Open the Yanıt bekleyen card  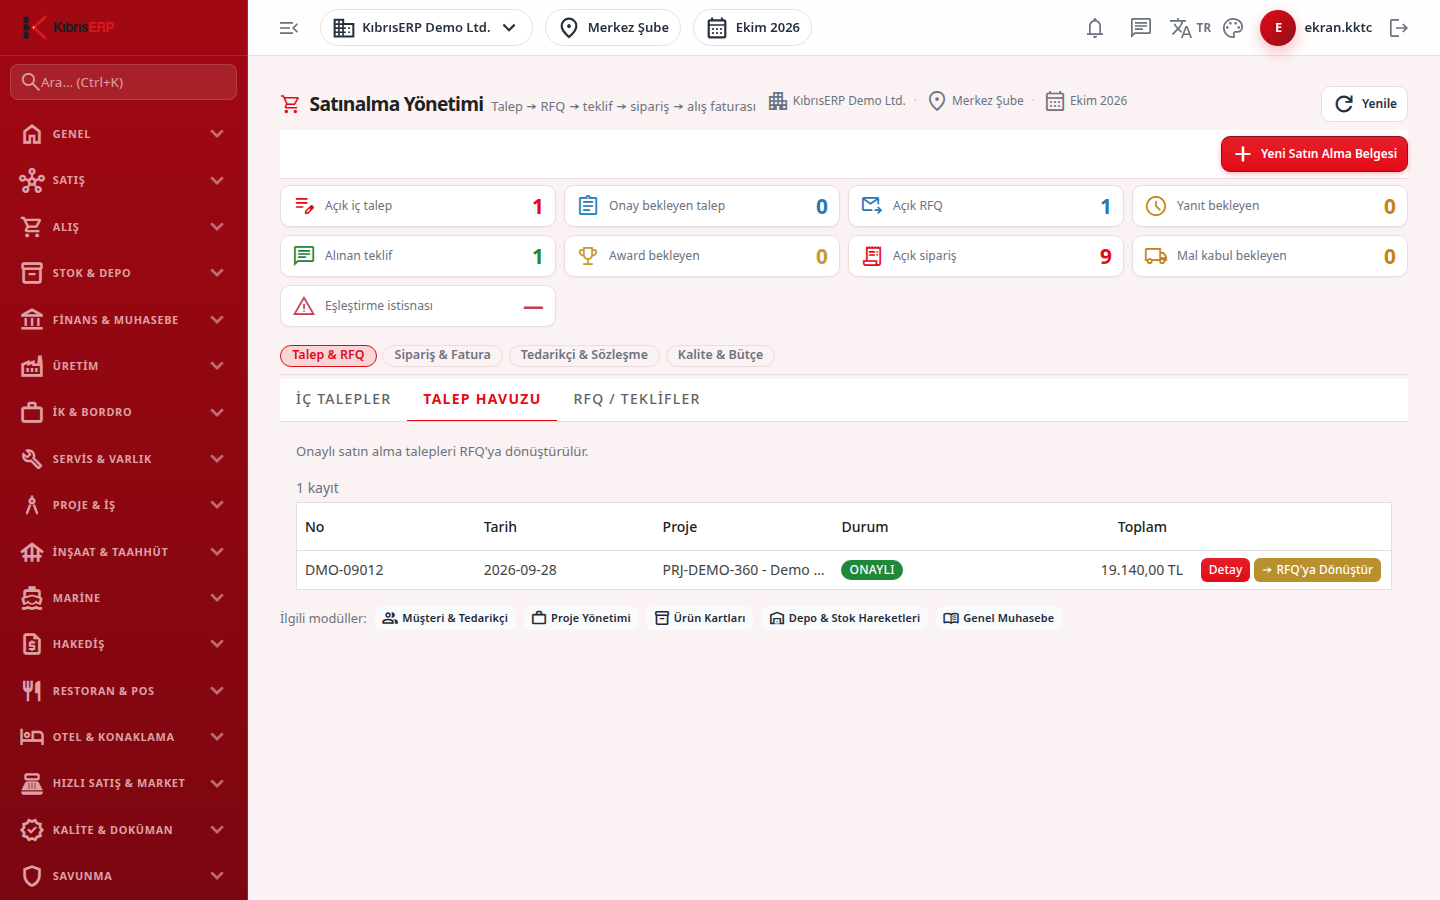pos(1270,206)
